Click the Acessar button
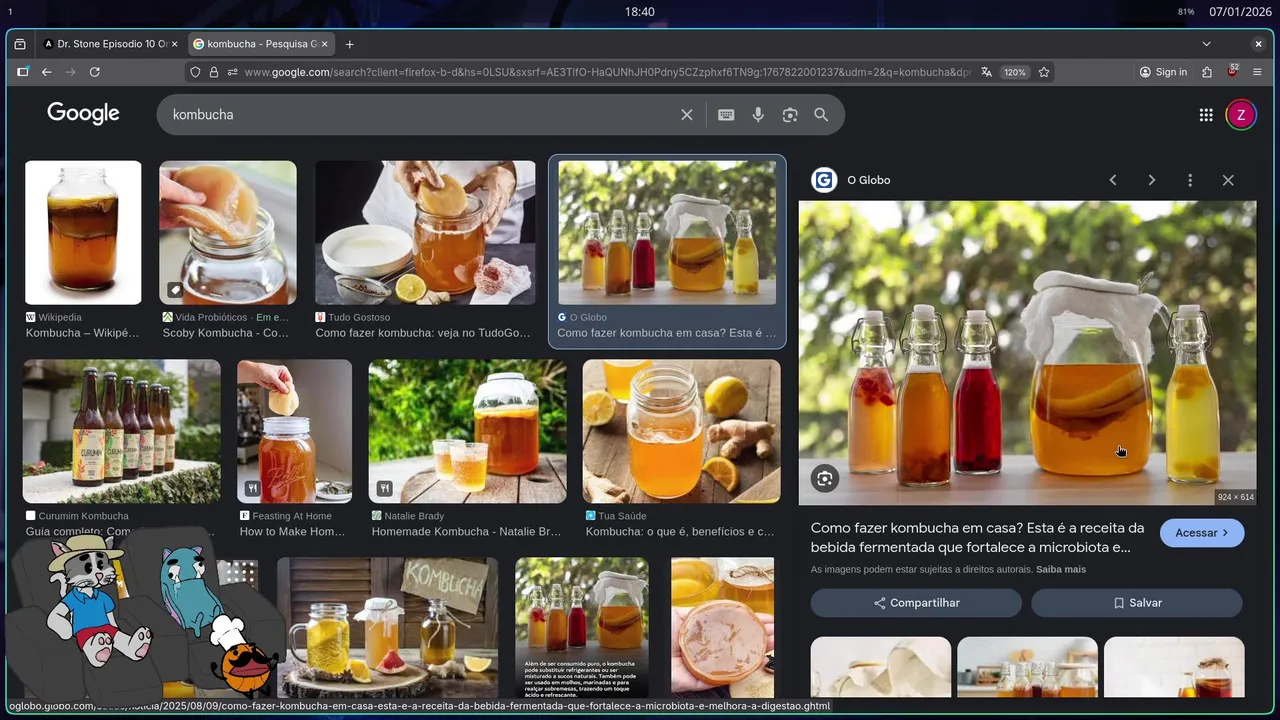Viewport: 1280px width, 720px height. (1202, 533)
